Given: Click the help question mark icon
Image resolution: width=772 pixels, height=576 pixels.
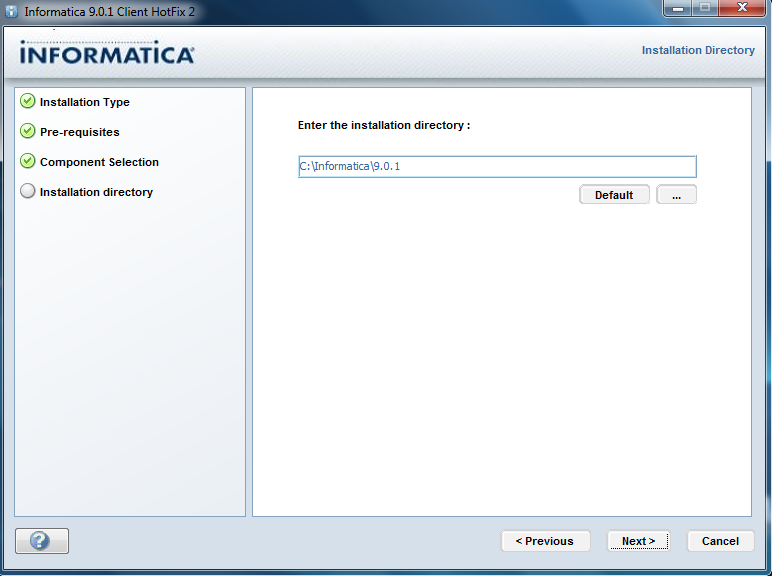Looking at the screenshot, I should 41,541.
